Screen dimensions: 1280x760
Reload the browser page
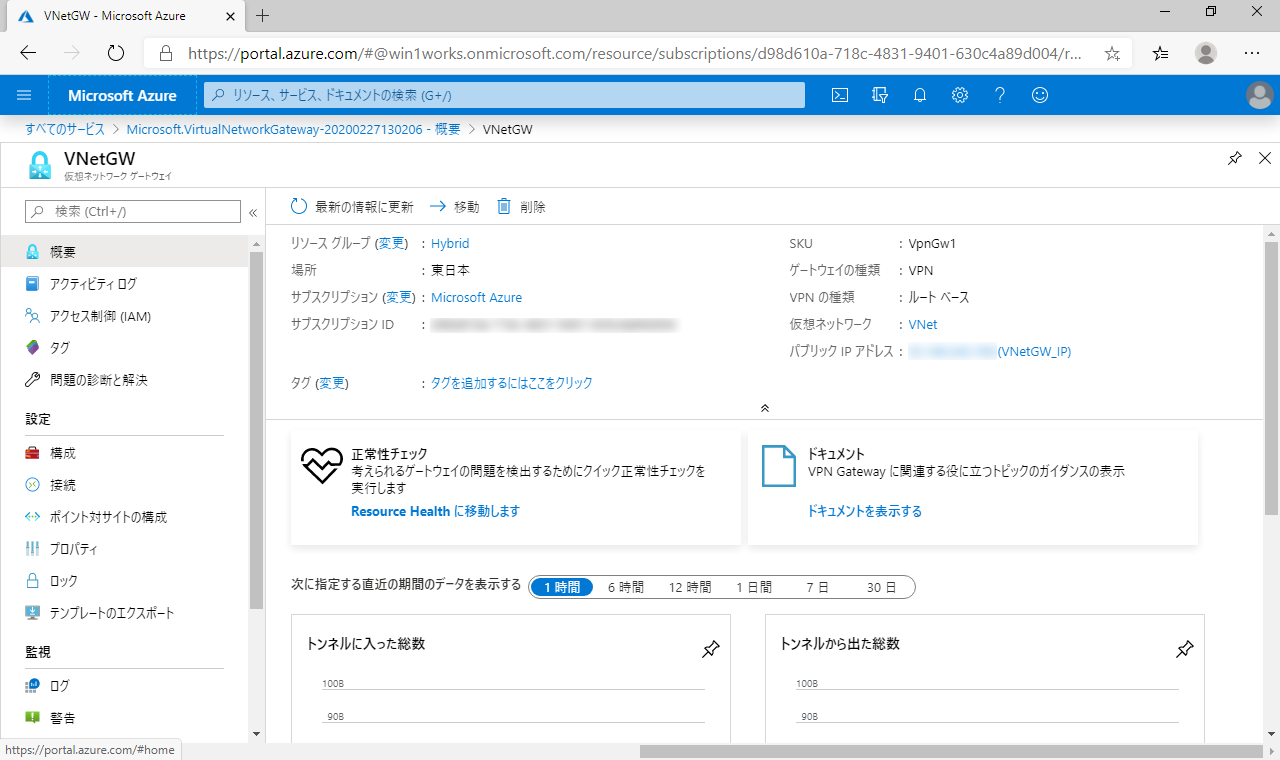115,53
